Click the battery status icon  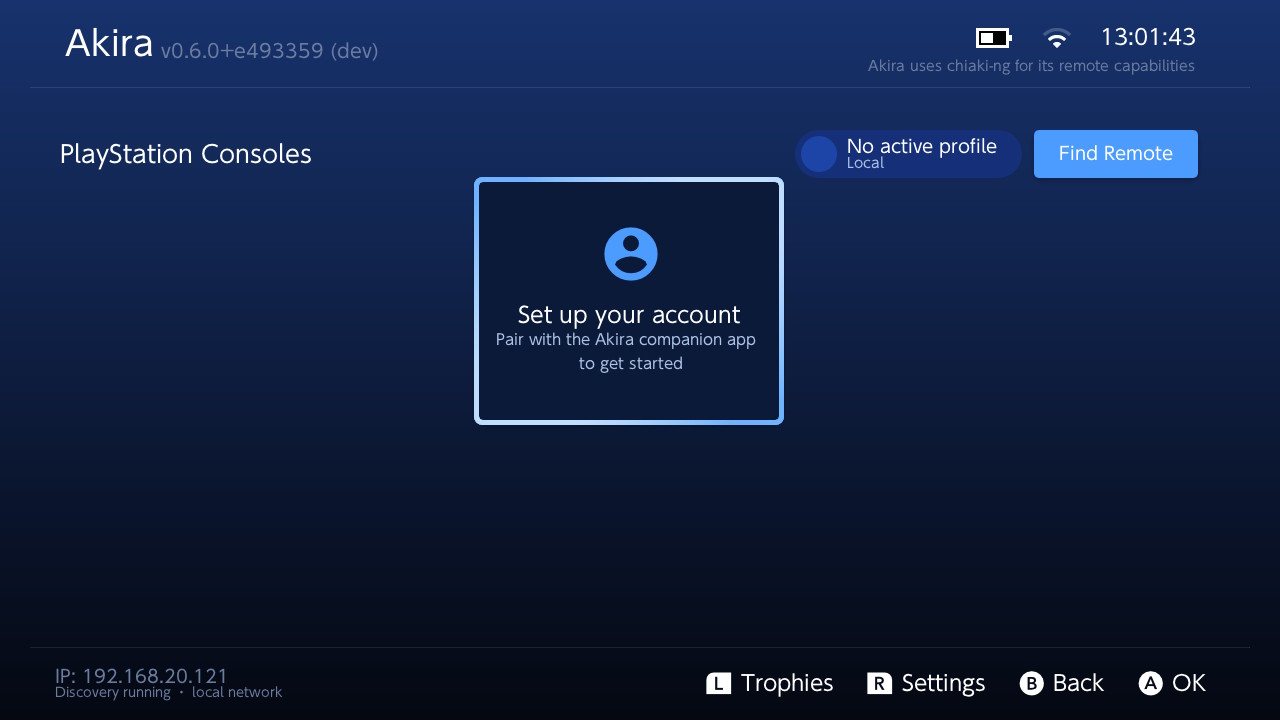coord(994,38)
